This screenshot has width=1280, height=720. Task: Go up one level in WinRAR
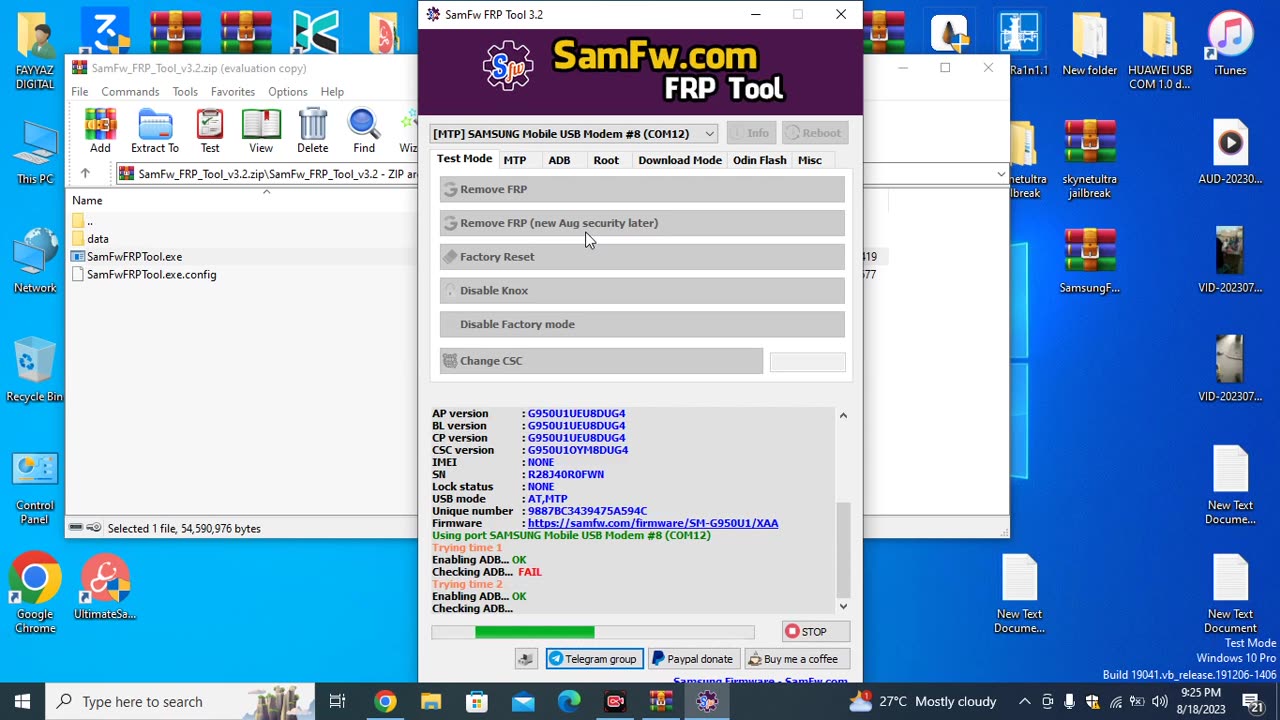(x=85, y=173)
